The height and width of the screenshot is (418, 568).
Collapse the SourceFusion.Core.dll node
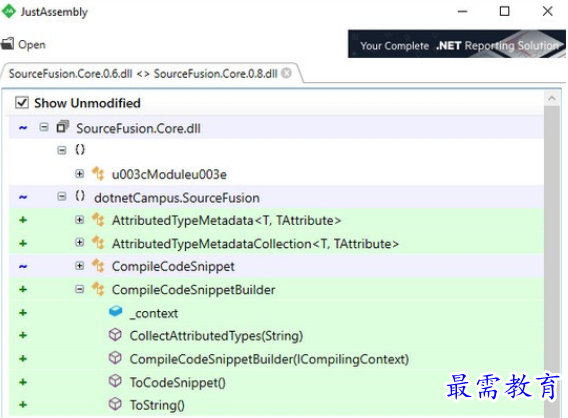pos(44,127)
